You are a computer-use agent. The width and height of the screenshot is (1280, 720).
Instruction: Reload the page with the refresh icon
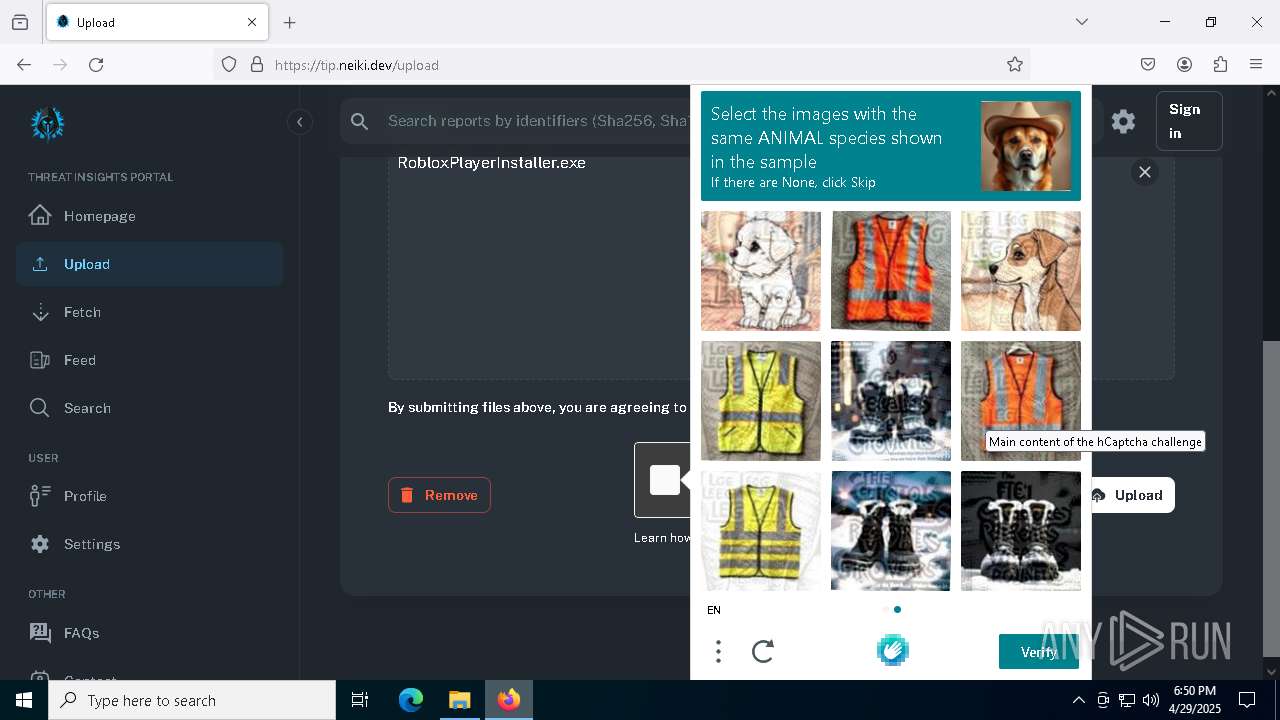point(96,64)
